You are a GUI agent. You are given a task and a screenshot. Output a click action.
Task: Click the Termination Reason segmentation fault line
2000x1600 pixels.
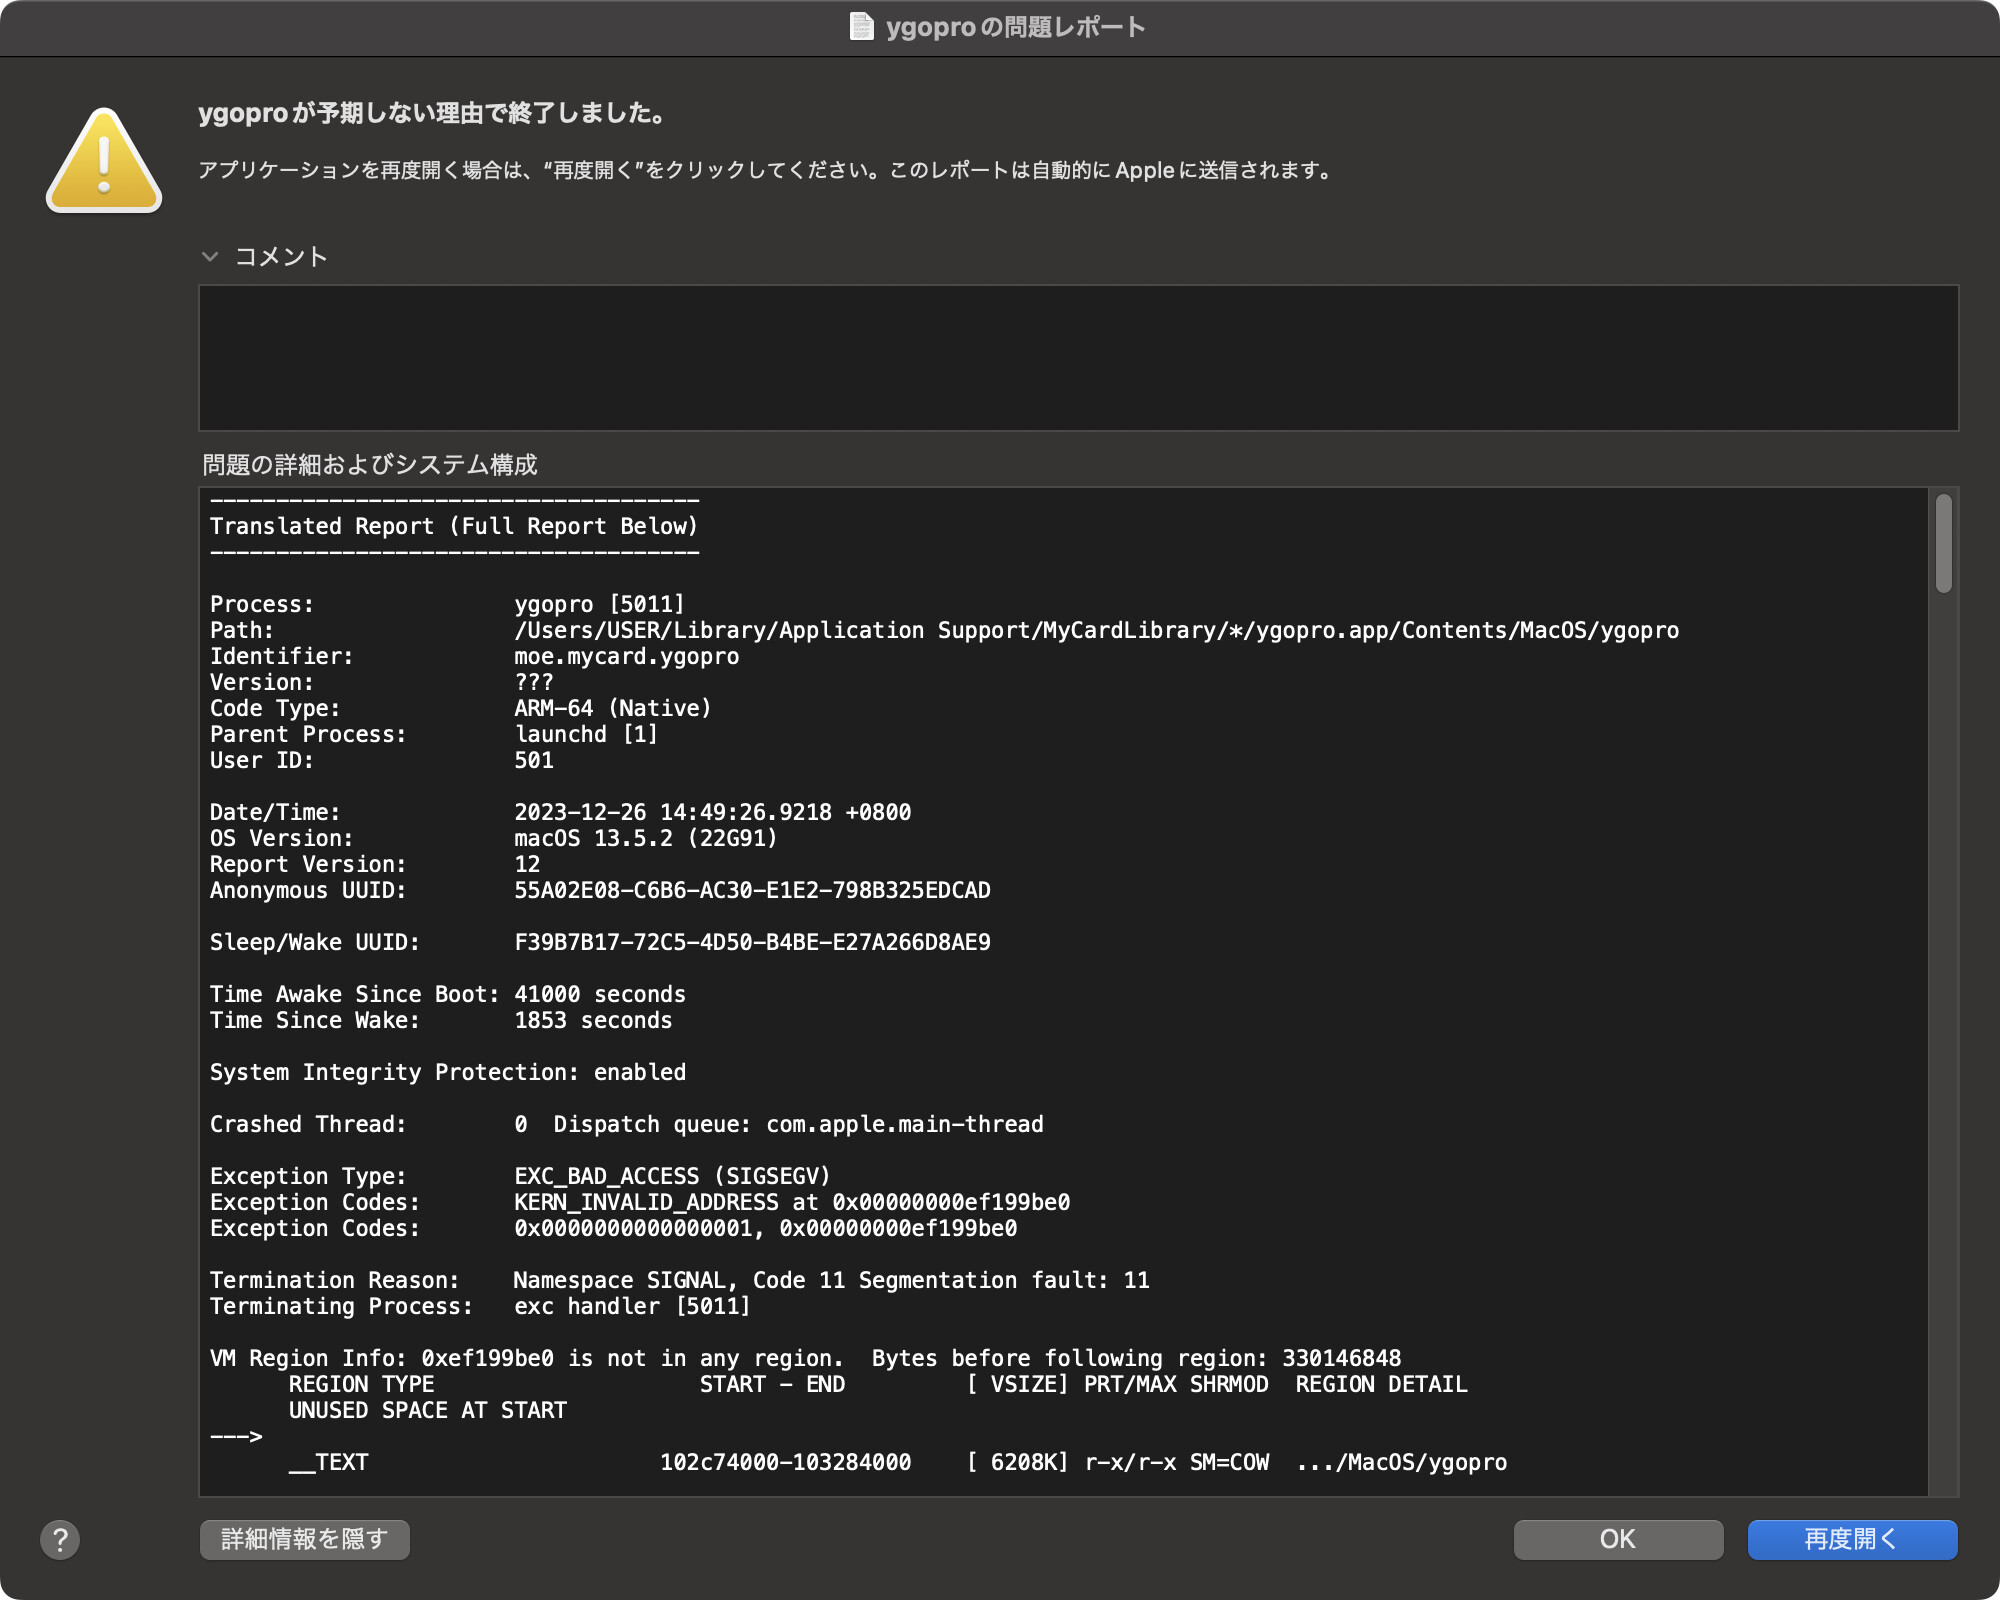click(679, 1280)
